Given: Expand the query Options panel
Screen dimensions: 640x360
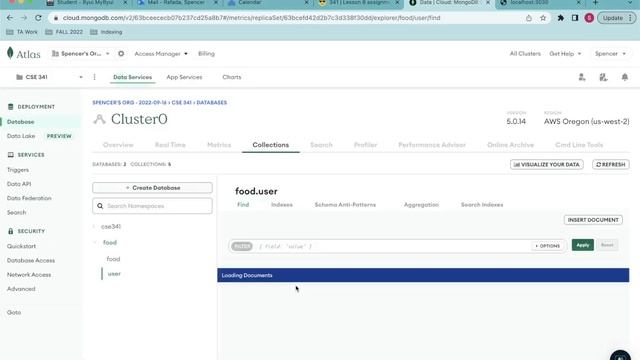Looking at the screenshot, I should 547,246.
